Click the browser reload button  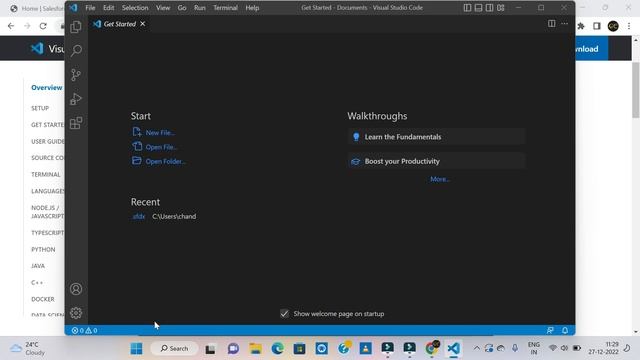(x=43, y=26)
